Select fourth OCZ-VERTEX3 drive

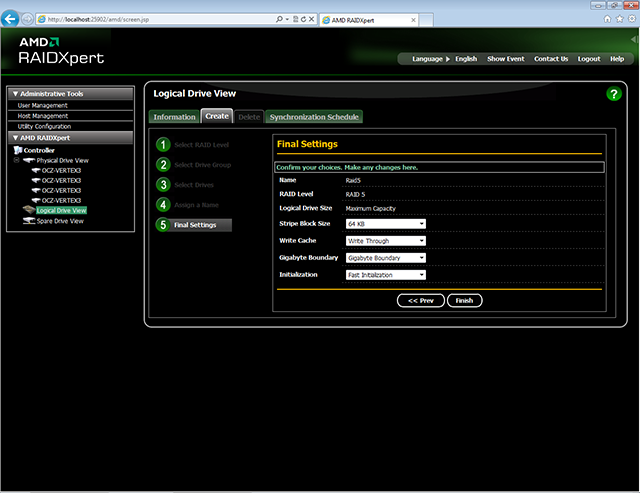click(61, 200)
